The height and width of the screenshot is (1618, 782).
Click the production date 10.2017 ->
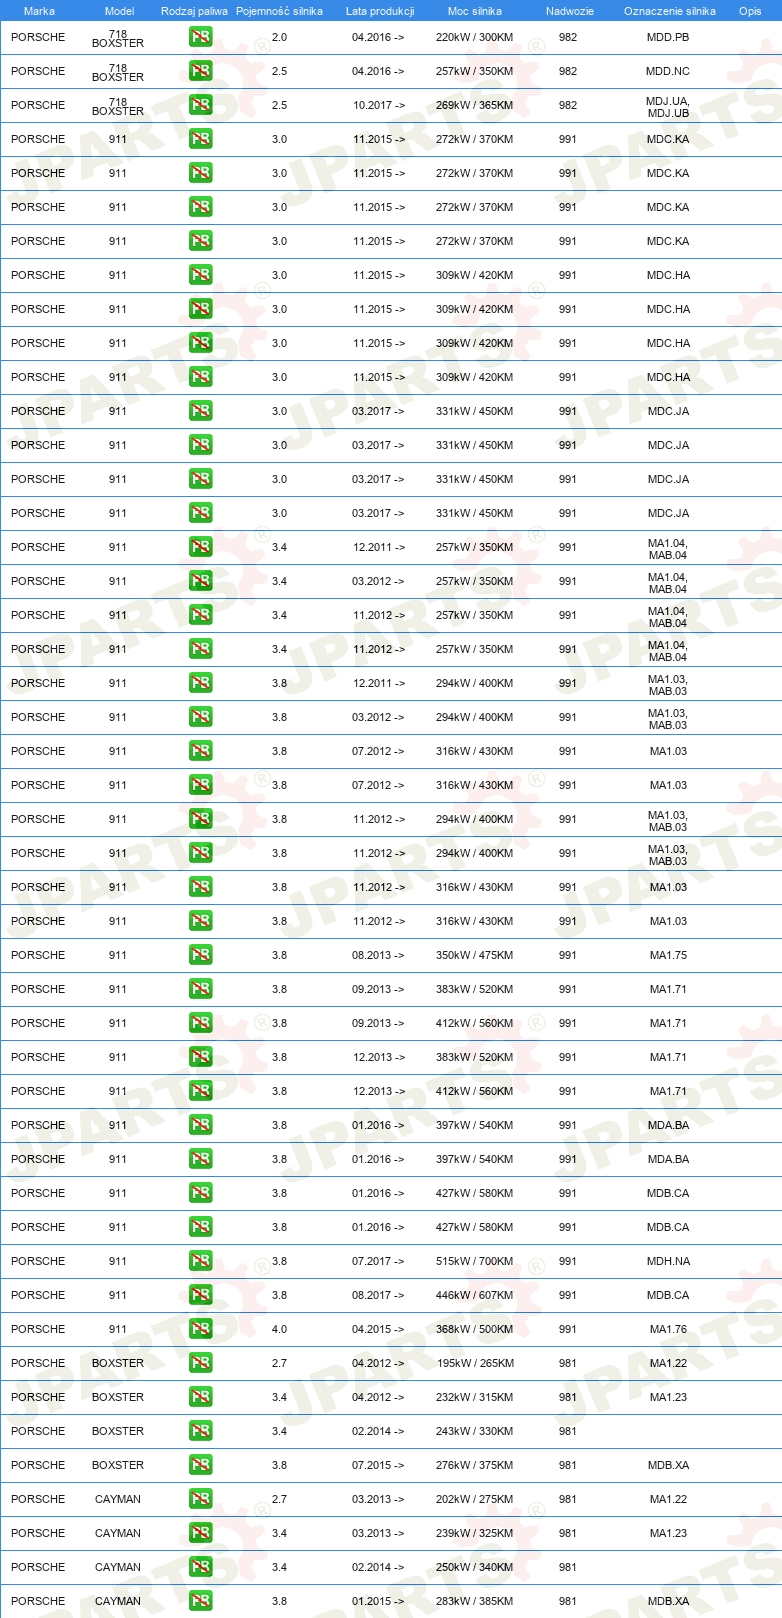[x=378, y=105]
